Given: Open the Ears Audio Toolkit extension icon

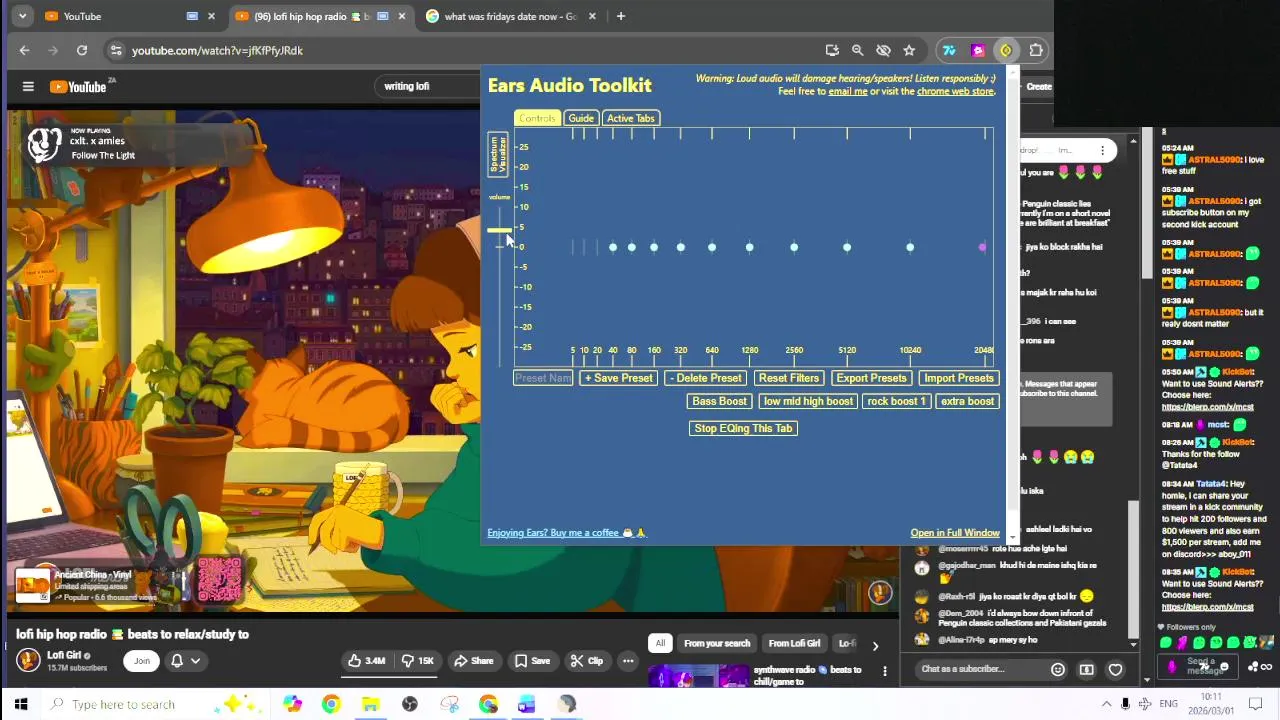Looking at the screenshot, I should (1006, 50).
